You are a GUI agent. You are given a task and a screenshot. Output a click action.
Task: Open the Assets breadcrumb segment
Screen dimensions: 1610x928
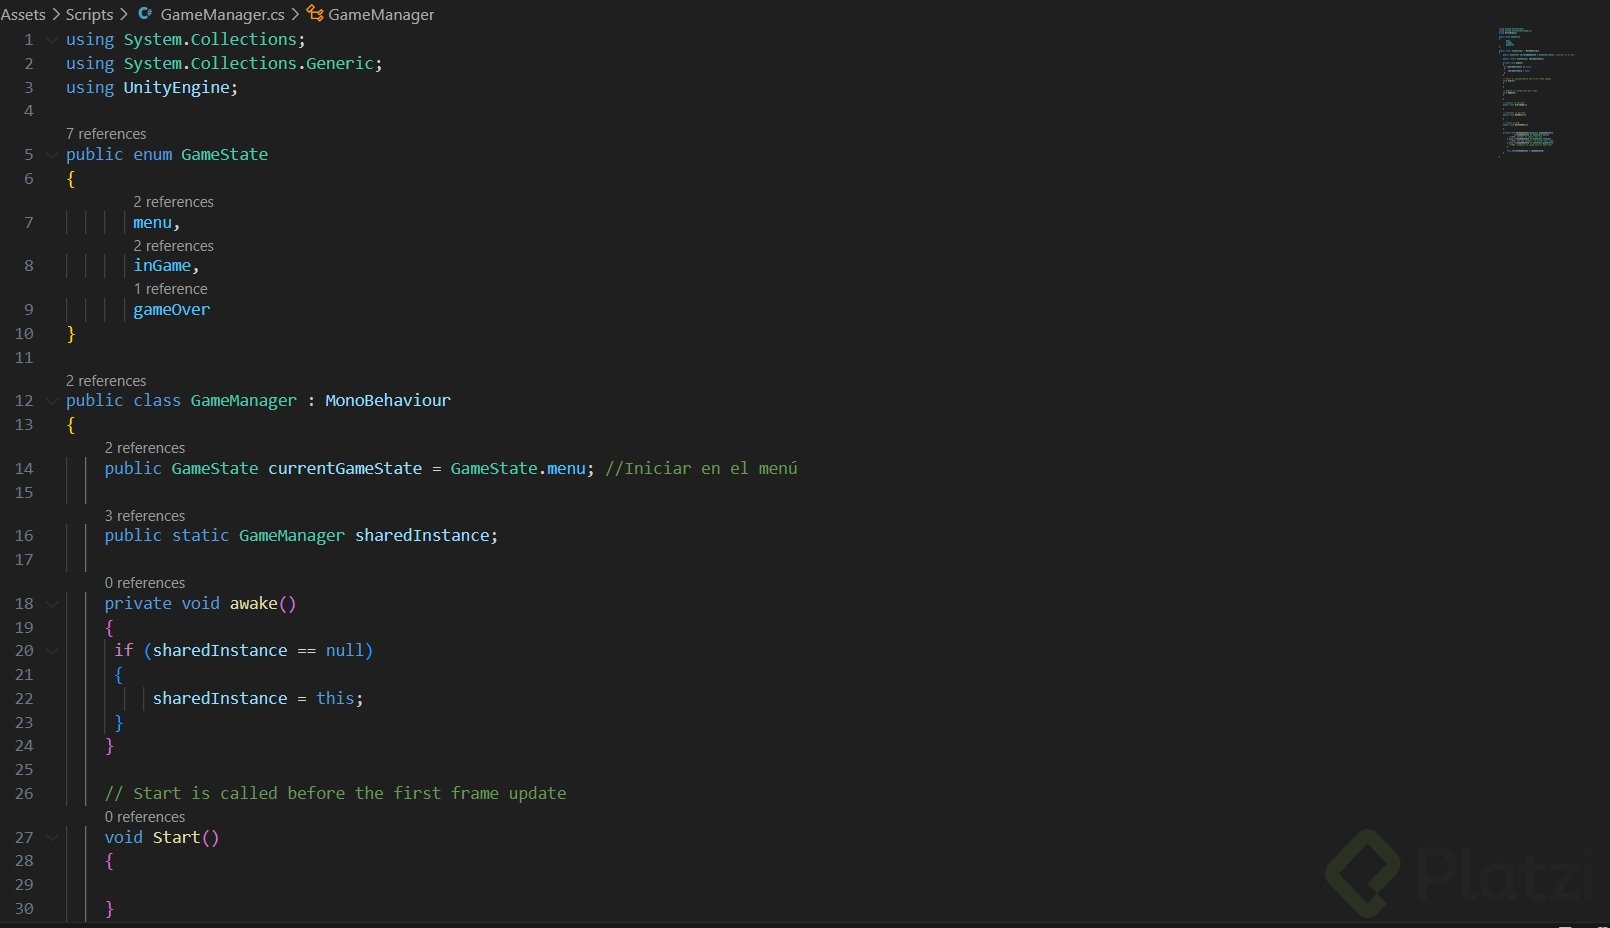tap(23, 14)
